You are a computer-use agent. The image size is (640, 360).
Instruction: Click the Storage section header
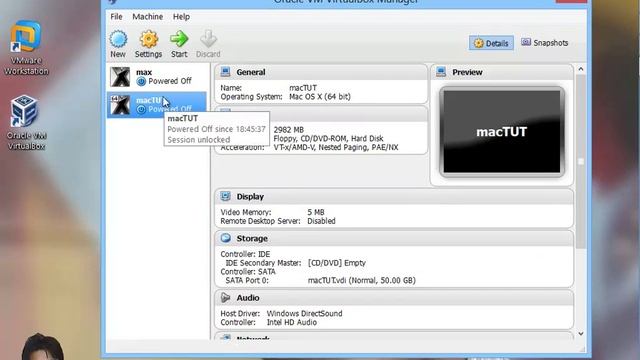pyautogui.click(x=394, y=238)
